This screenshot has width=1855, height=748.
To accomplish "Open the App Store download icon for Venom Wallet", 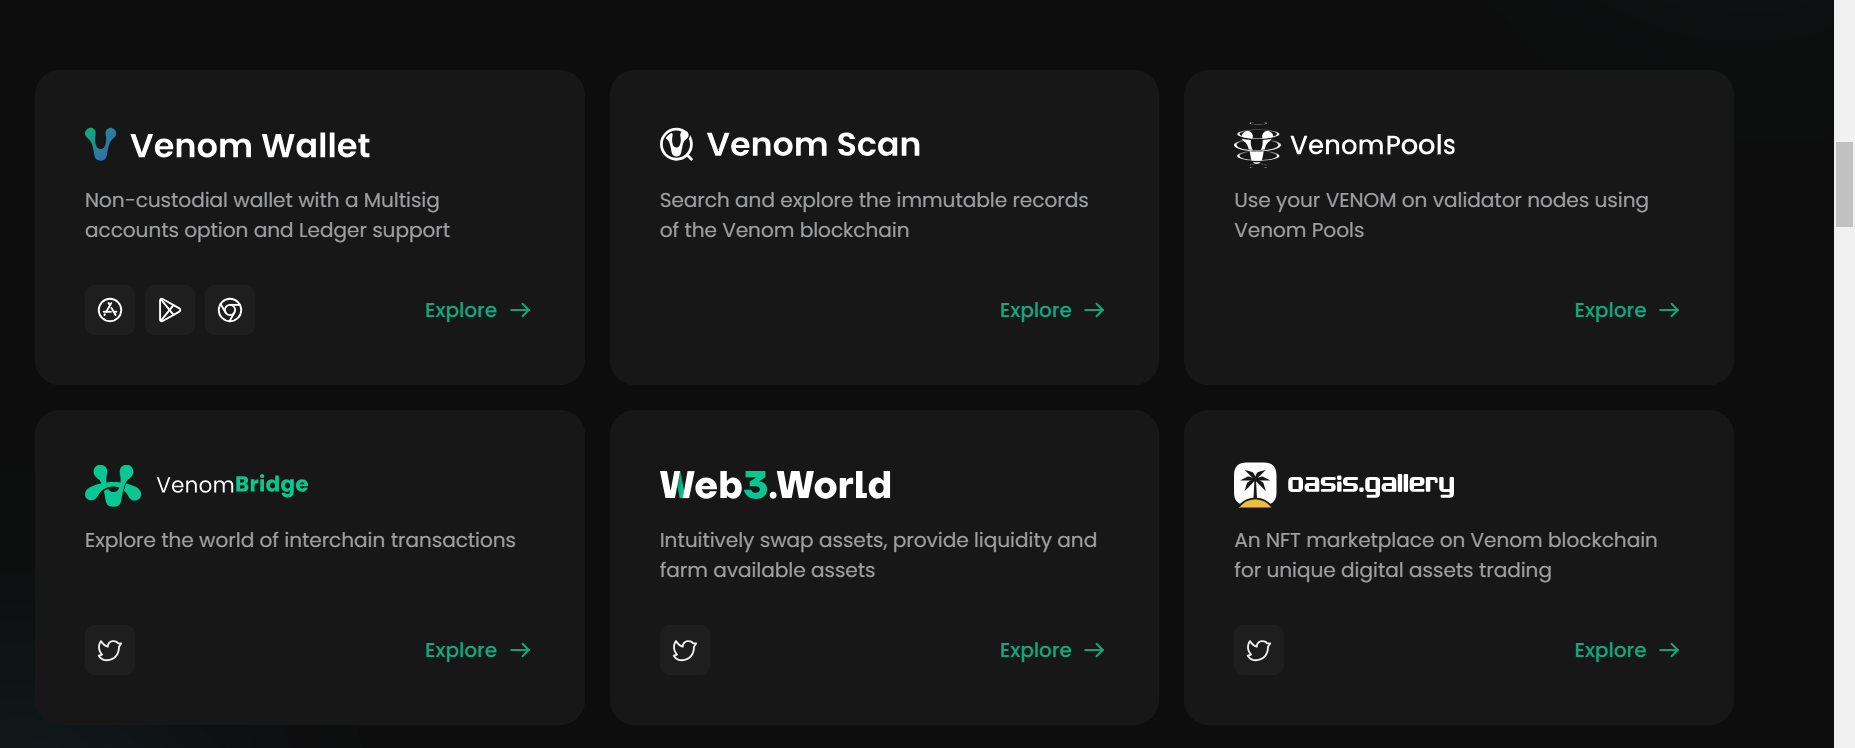I will 109,310.
